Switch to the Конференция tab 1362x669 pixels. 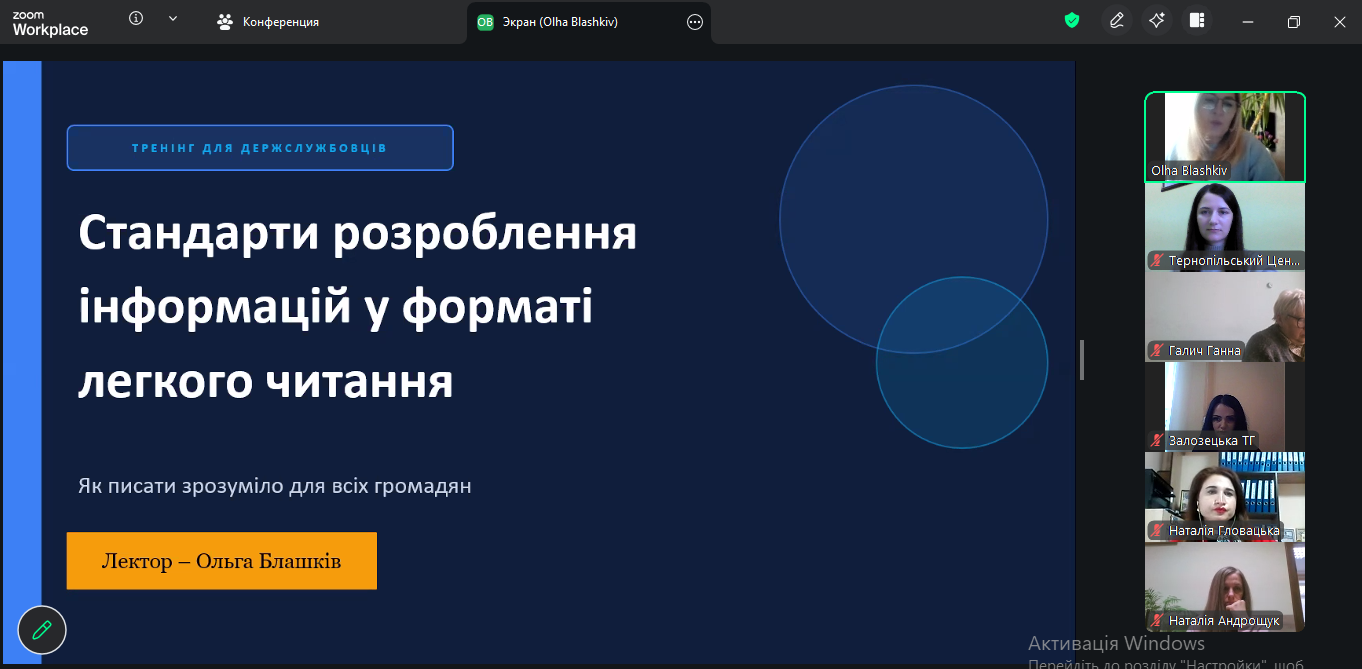(x=269, y=22)
